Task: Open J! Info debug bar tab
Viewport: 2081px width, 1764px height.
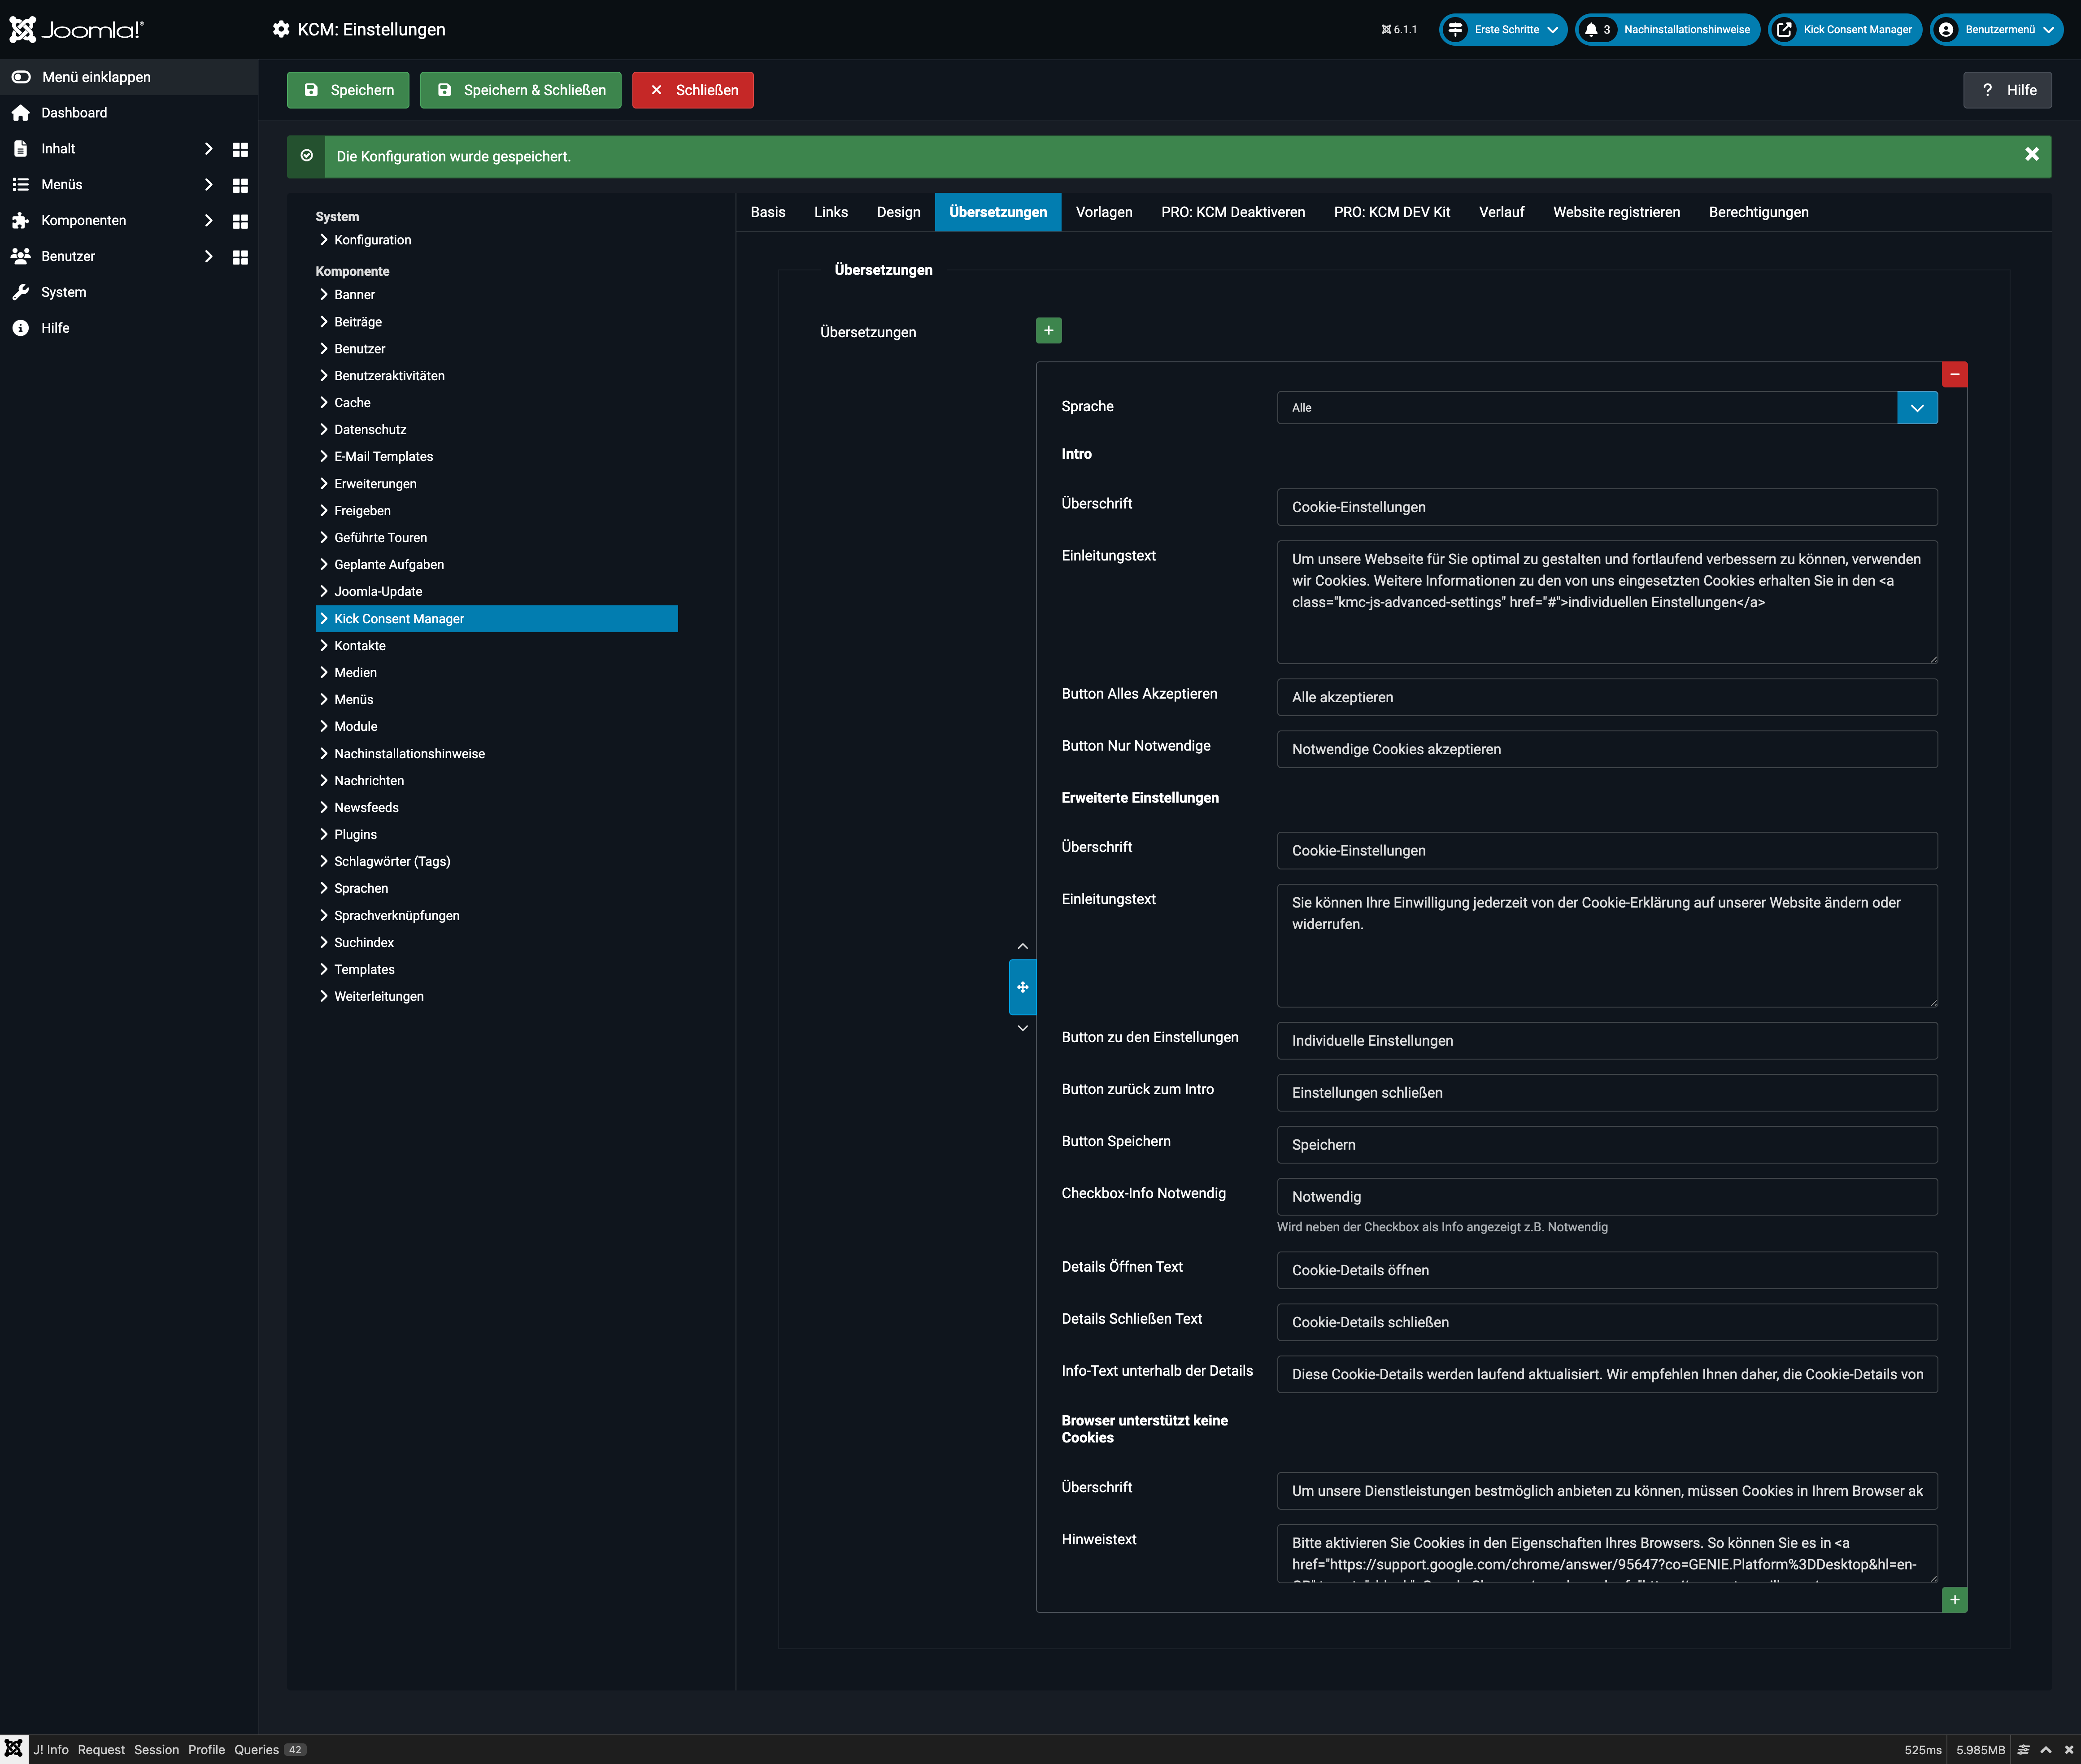Action: pyautogui.click(x=51, y=1749)
